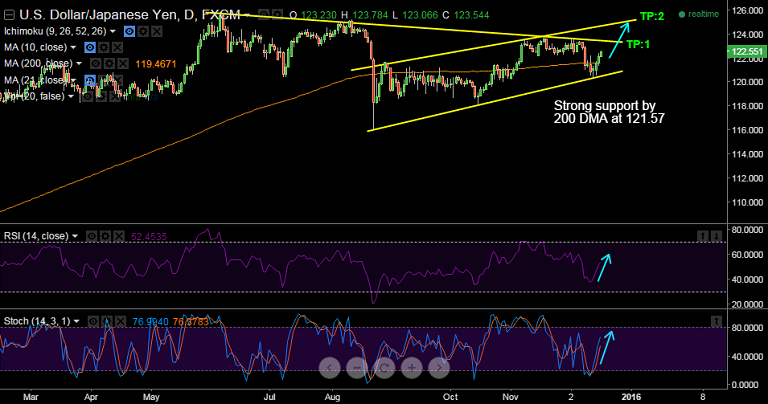Click the Stoch value 76.3783
This screenshot has width=768, height=404.
point(191,322)
